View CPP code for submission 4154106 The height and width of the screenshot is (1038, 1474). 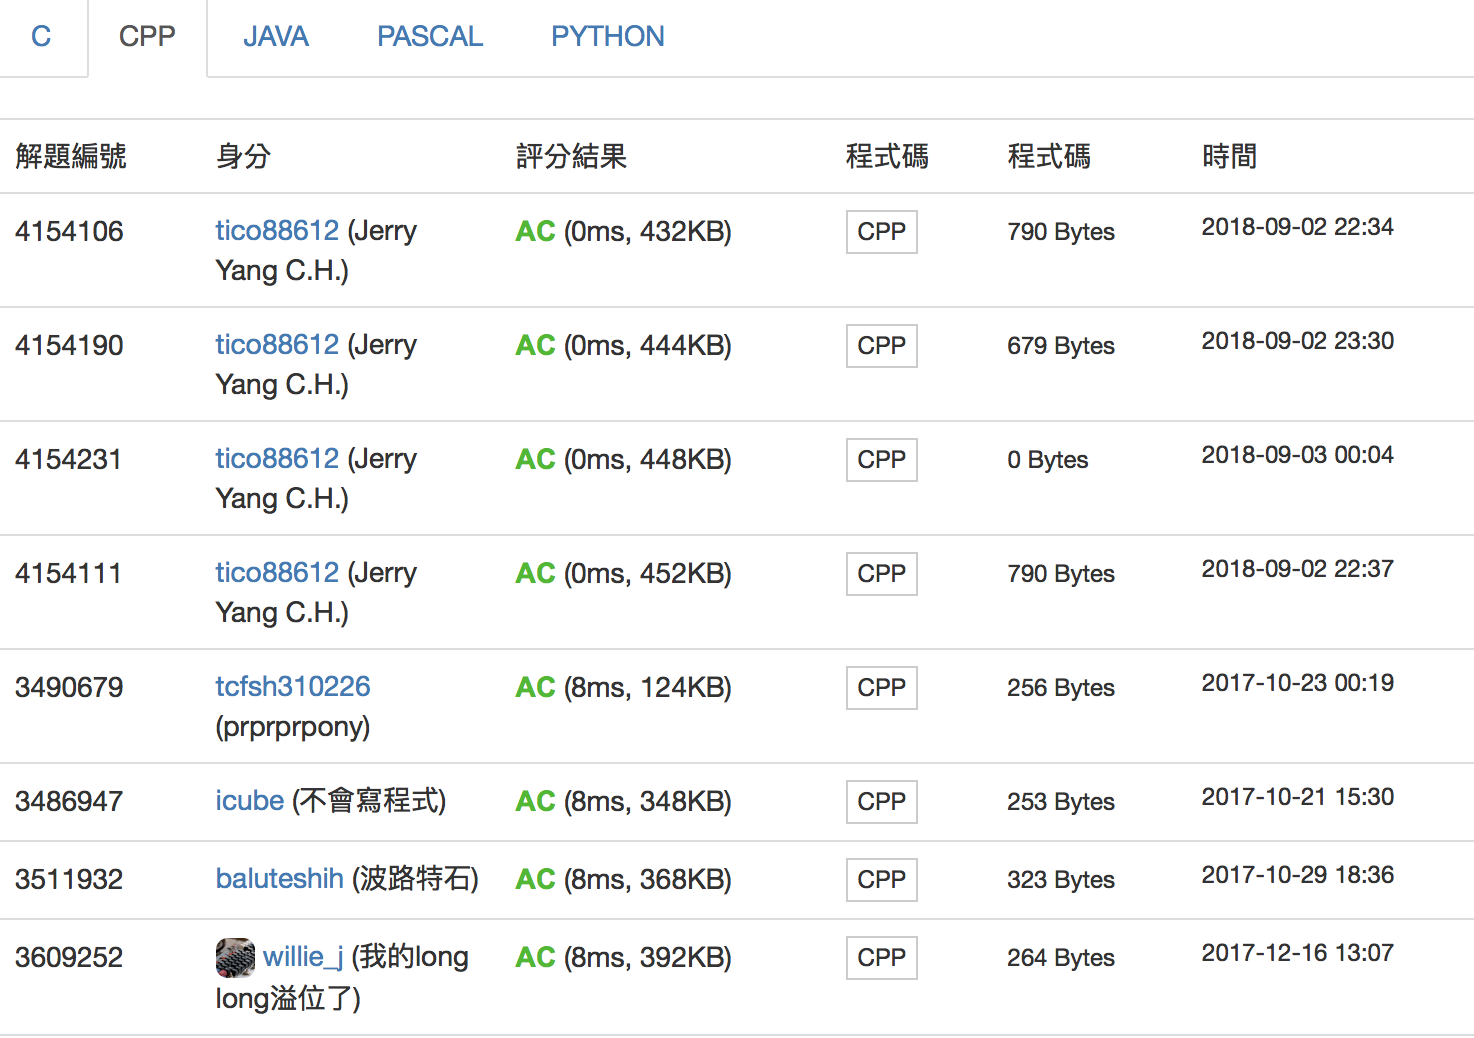coord(881,232)
